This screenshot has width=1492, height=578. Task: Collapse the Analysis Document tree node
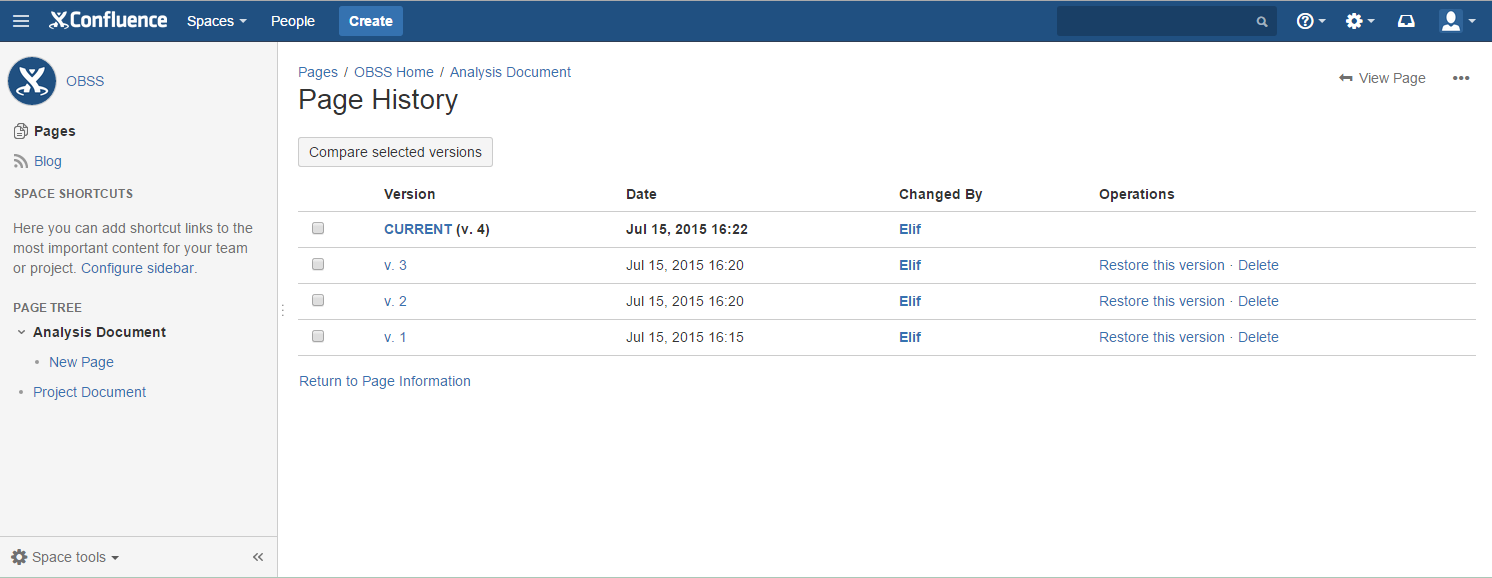[21, 332]
